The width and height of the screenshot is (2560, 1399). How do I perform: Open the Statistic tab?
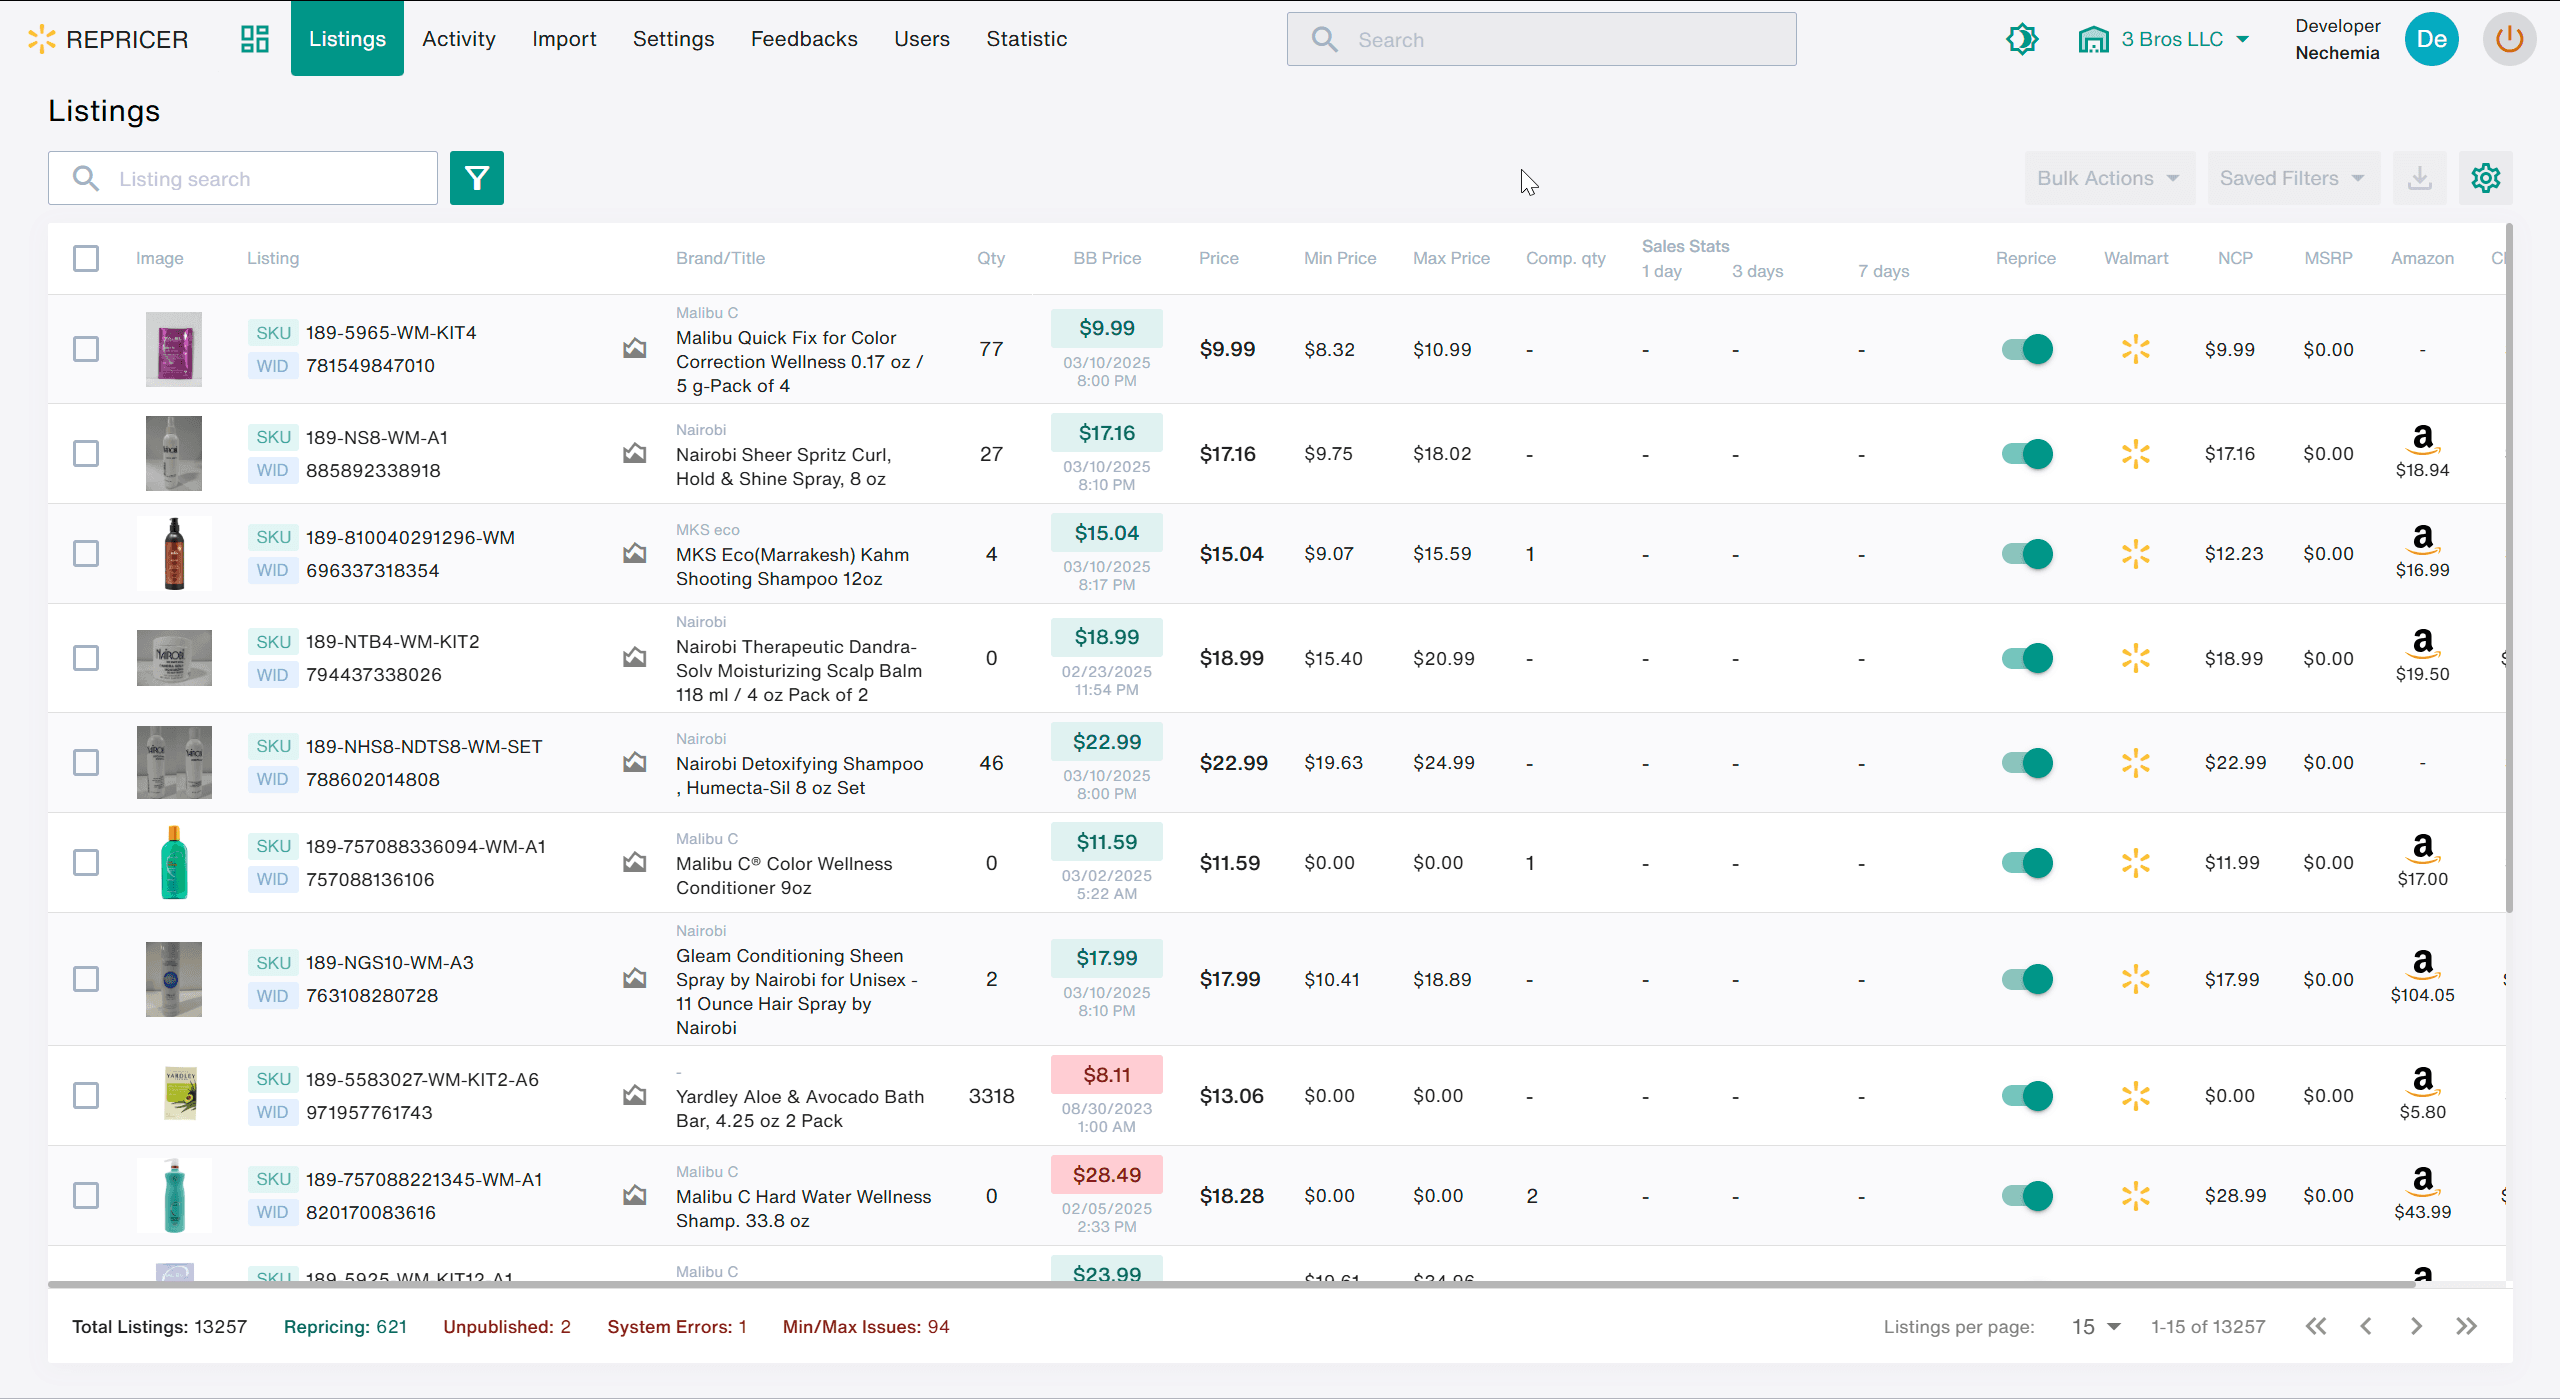tap(1027, 38)
